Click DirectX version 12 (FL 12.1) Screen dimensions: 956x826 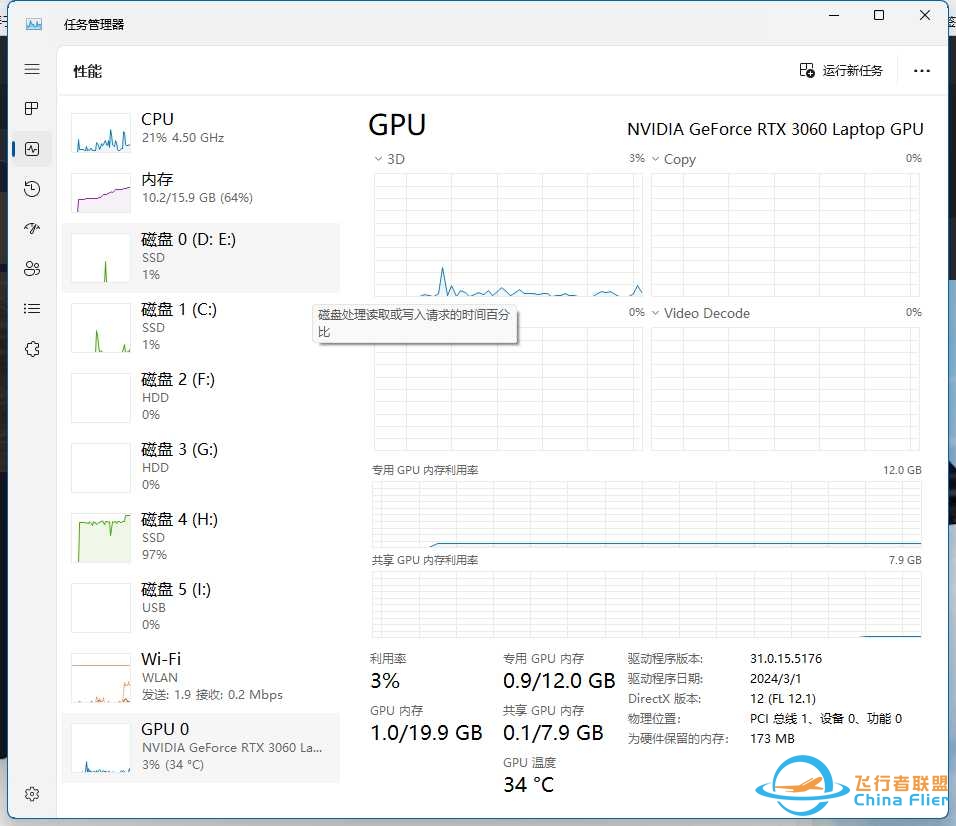pyautogui.click(x=783, y=699)
